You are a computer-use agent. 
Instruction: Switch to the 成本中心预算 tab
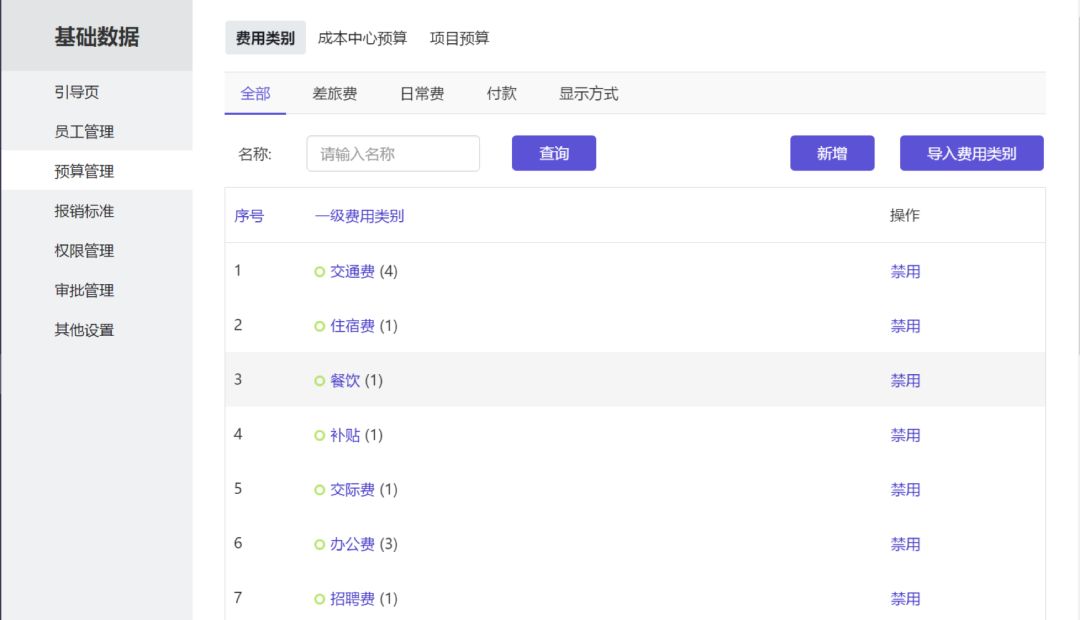pos(362,38)
